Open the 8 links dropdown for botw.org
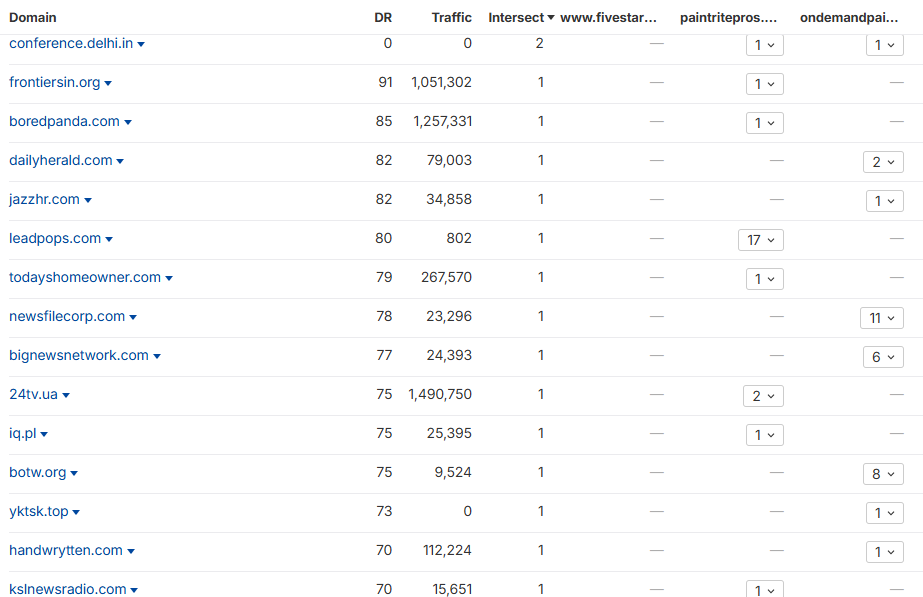This screenshot has width=923, height=597. tap(883, 473)
